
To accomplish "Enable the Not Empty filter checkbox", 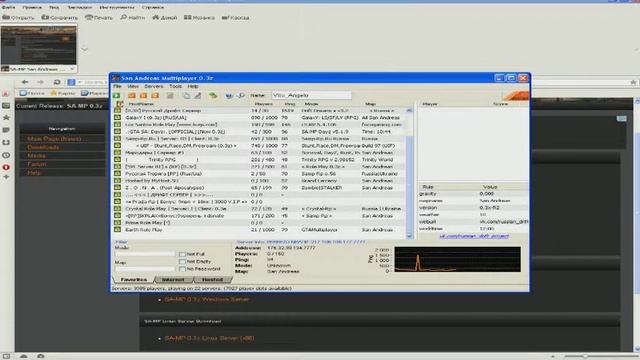I will pos(182,261).
